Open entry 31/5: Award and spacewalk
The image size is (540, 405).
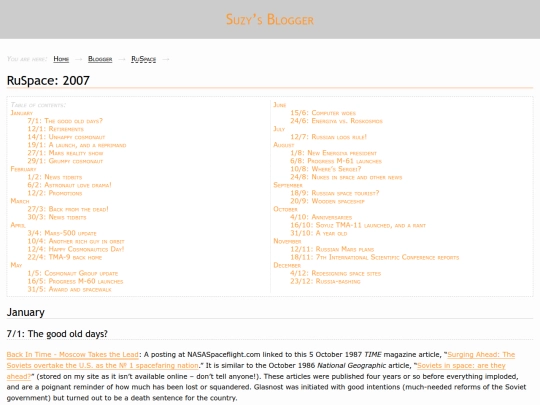69,289
